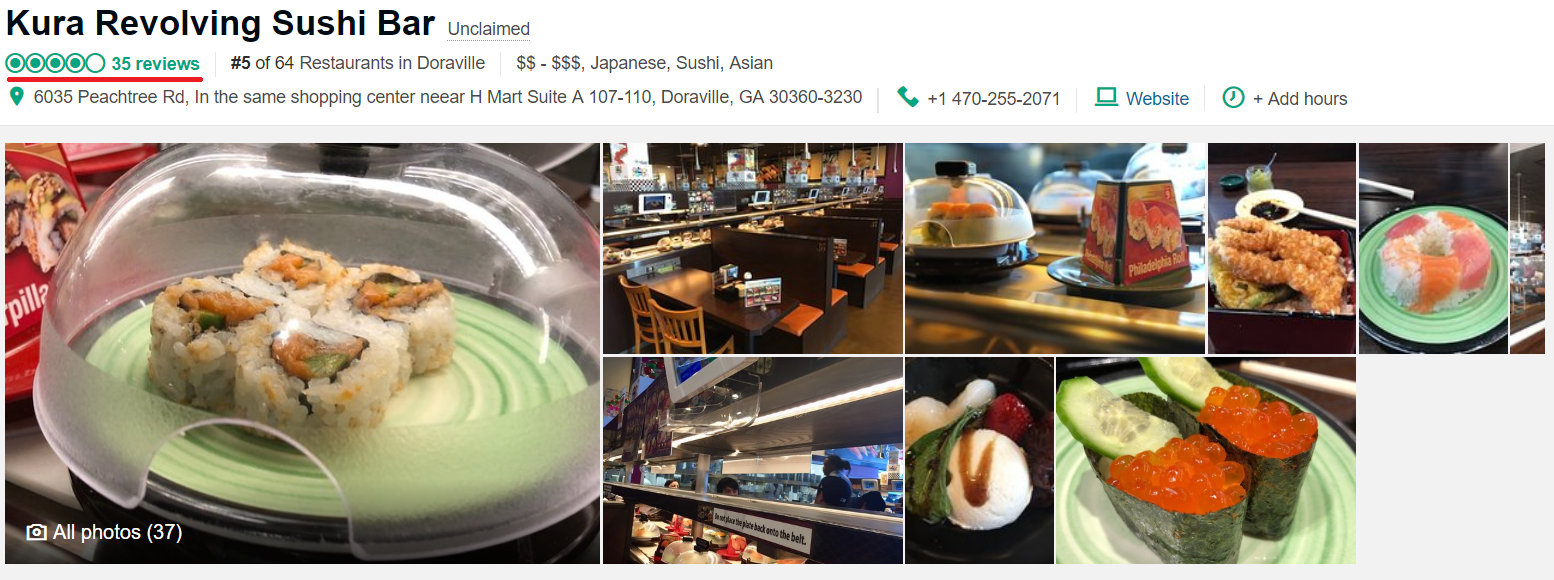The height and width of the screenshot is (580, 1554).
Task: Call the +1 470-255-2071 number
Action: click(993, 98)
